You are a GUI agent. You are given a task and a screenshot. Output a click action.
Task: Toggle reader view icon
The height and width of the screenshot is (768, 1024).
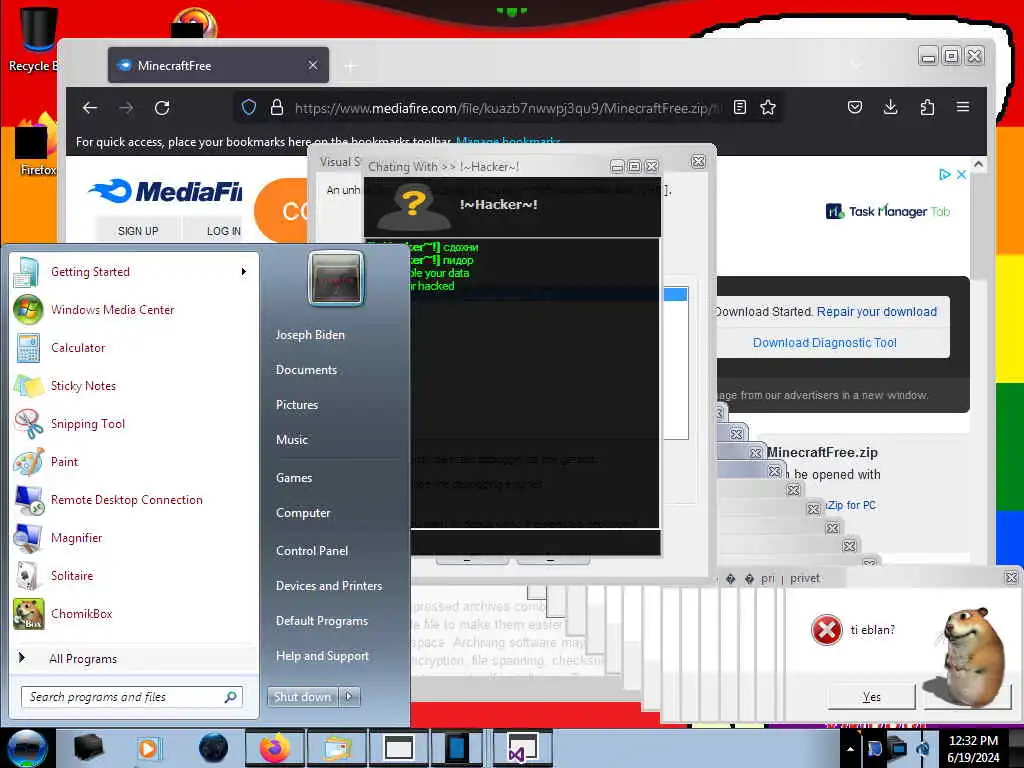pos(740,107)
